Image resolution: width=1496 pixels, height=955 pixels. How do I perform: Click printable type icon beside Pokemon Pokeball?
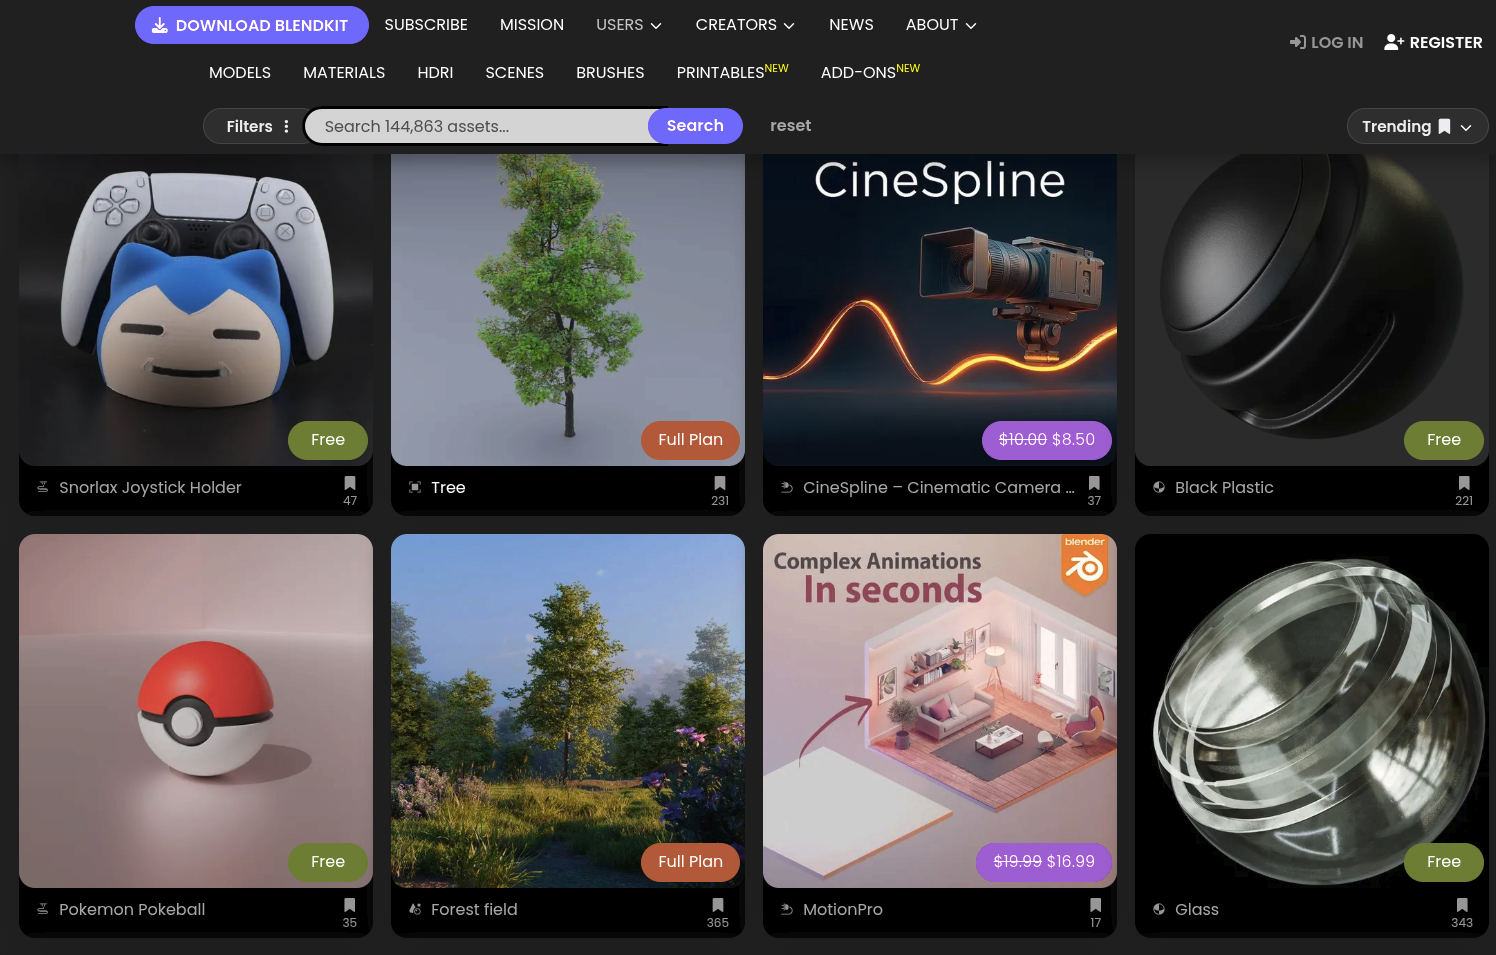coord(43,909)
